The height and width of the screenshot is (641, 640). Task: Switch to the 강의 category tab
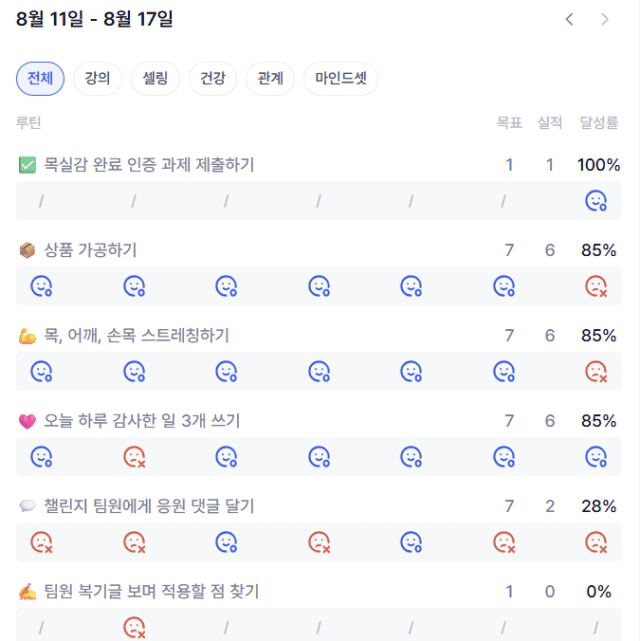pyautogui.click(x=97, y=78)
